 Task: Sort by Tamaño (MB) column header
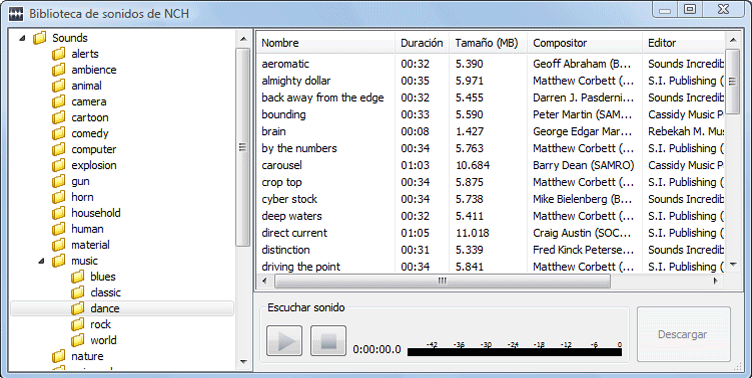pos(488,43)
